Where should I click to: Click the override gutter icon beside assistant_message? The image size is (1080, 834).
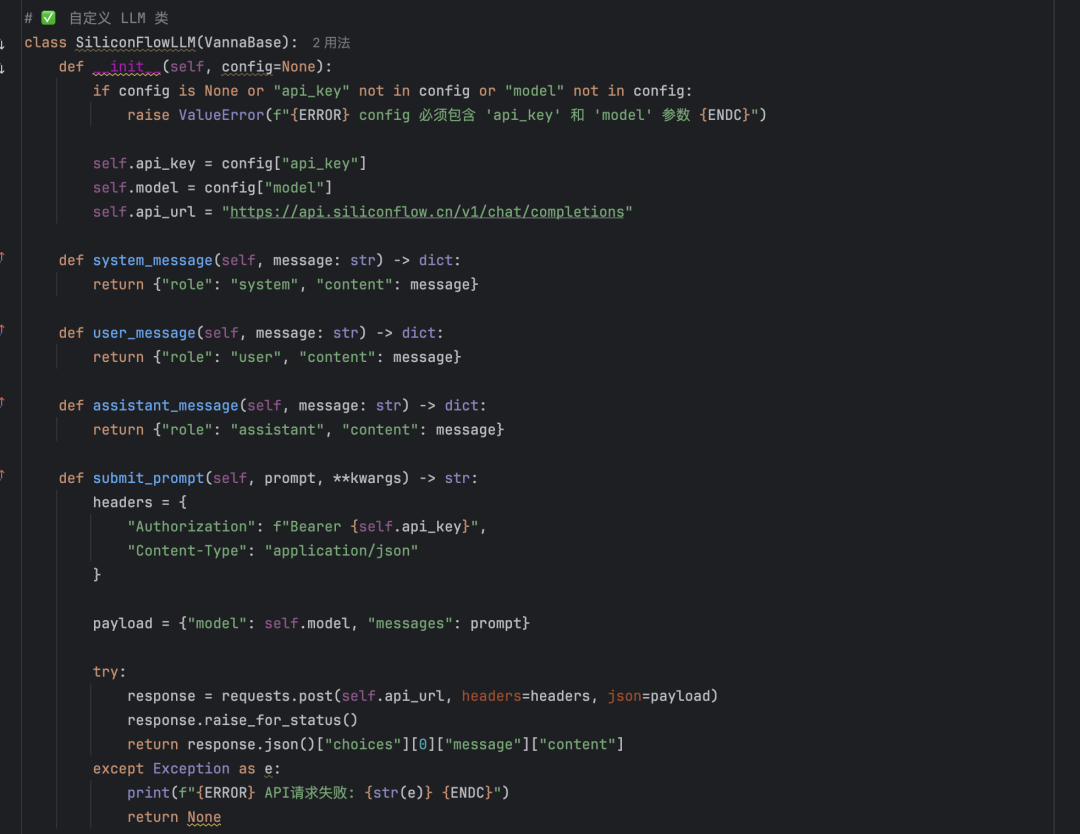coord(2,402)
